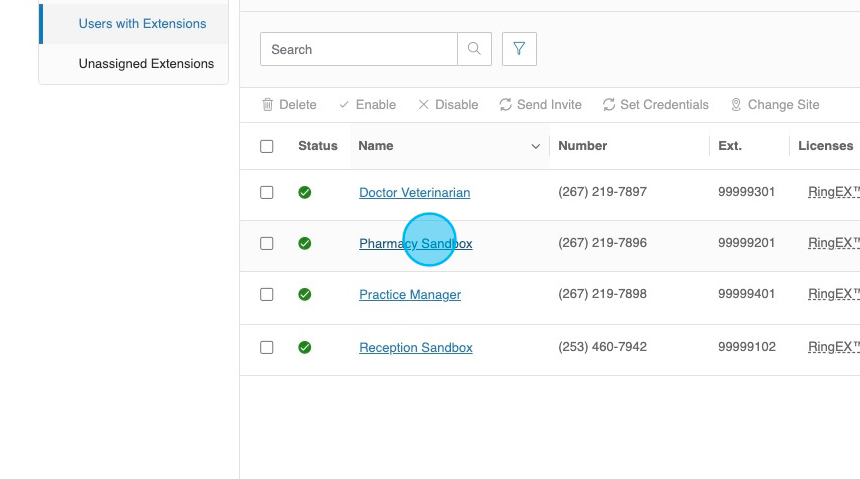Check the Doctor Veterinarian row checkbox
860x479 pixels.
tap(267, 192)
